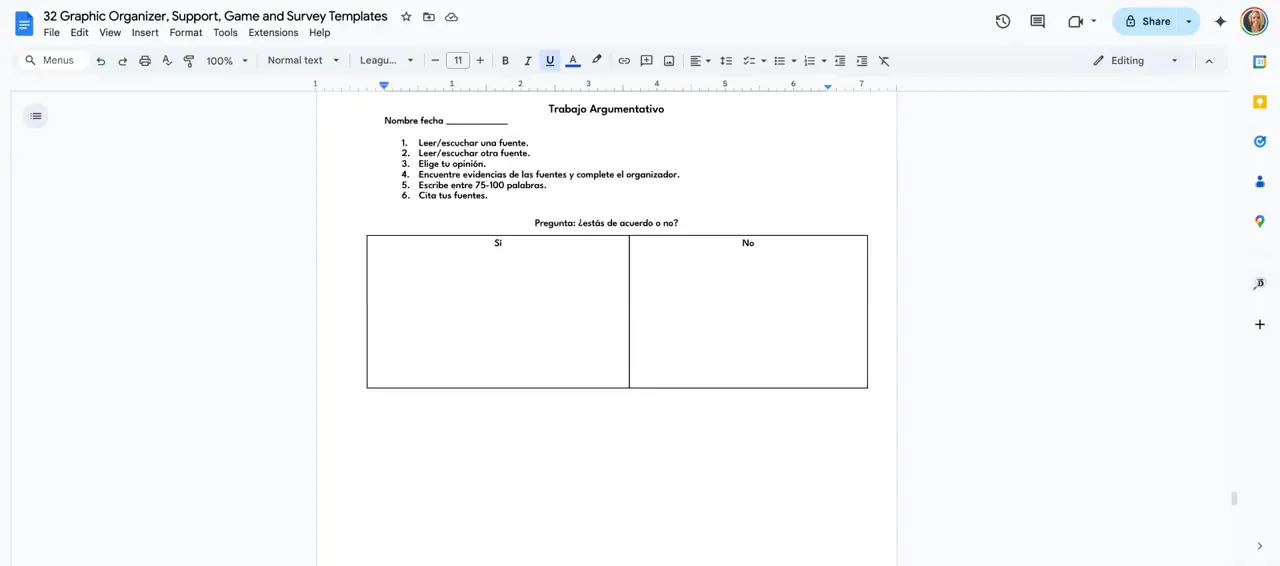Open the Help menu
The image size is (1280, 566).
coord(320,33)
